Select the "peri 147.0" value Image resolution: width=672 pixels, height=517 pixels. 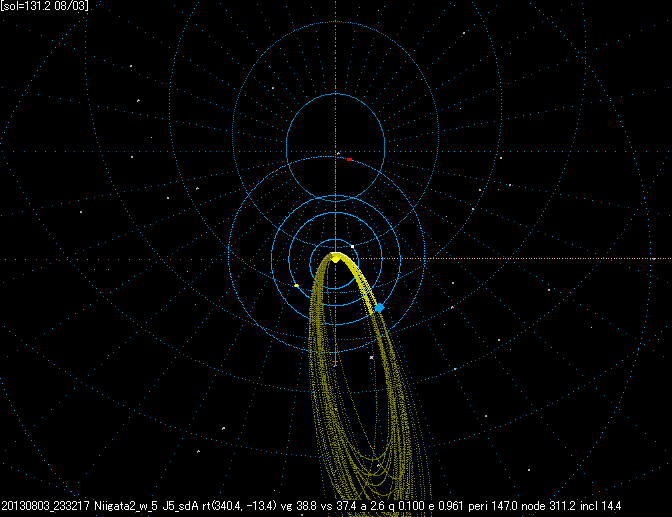493,506
